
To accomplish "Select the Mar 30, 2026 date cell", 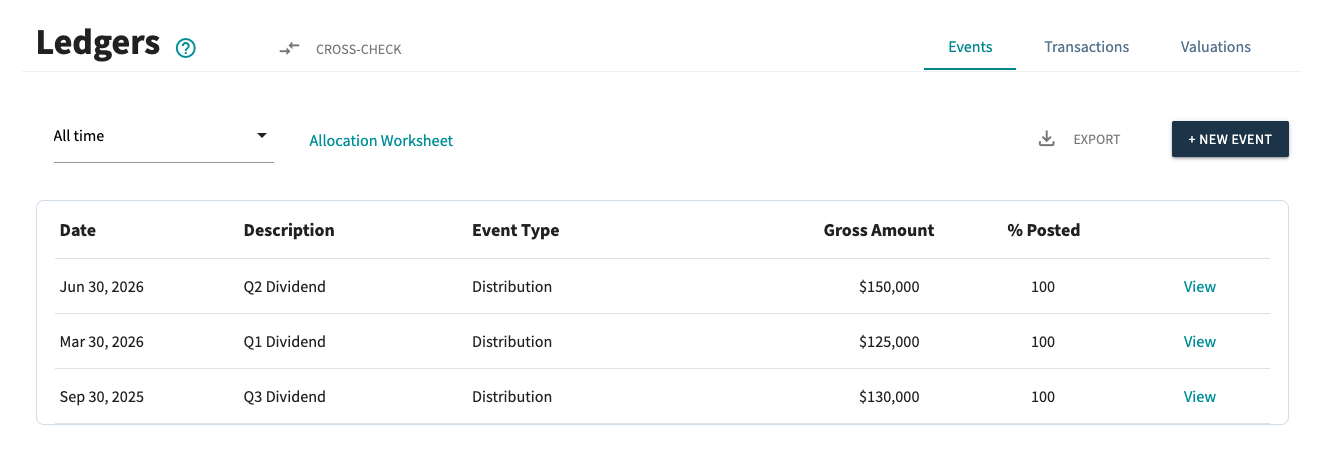I will coord(102,342).
